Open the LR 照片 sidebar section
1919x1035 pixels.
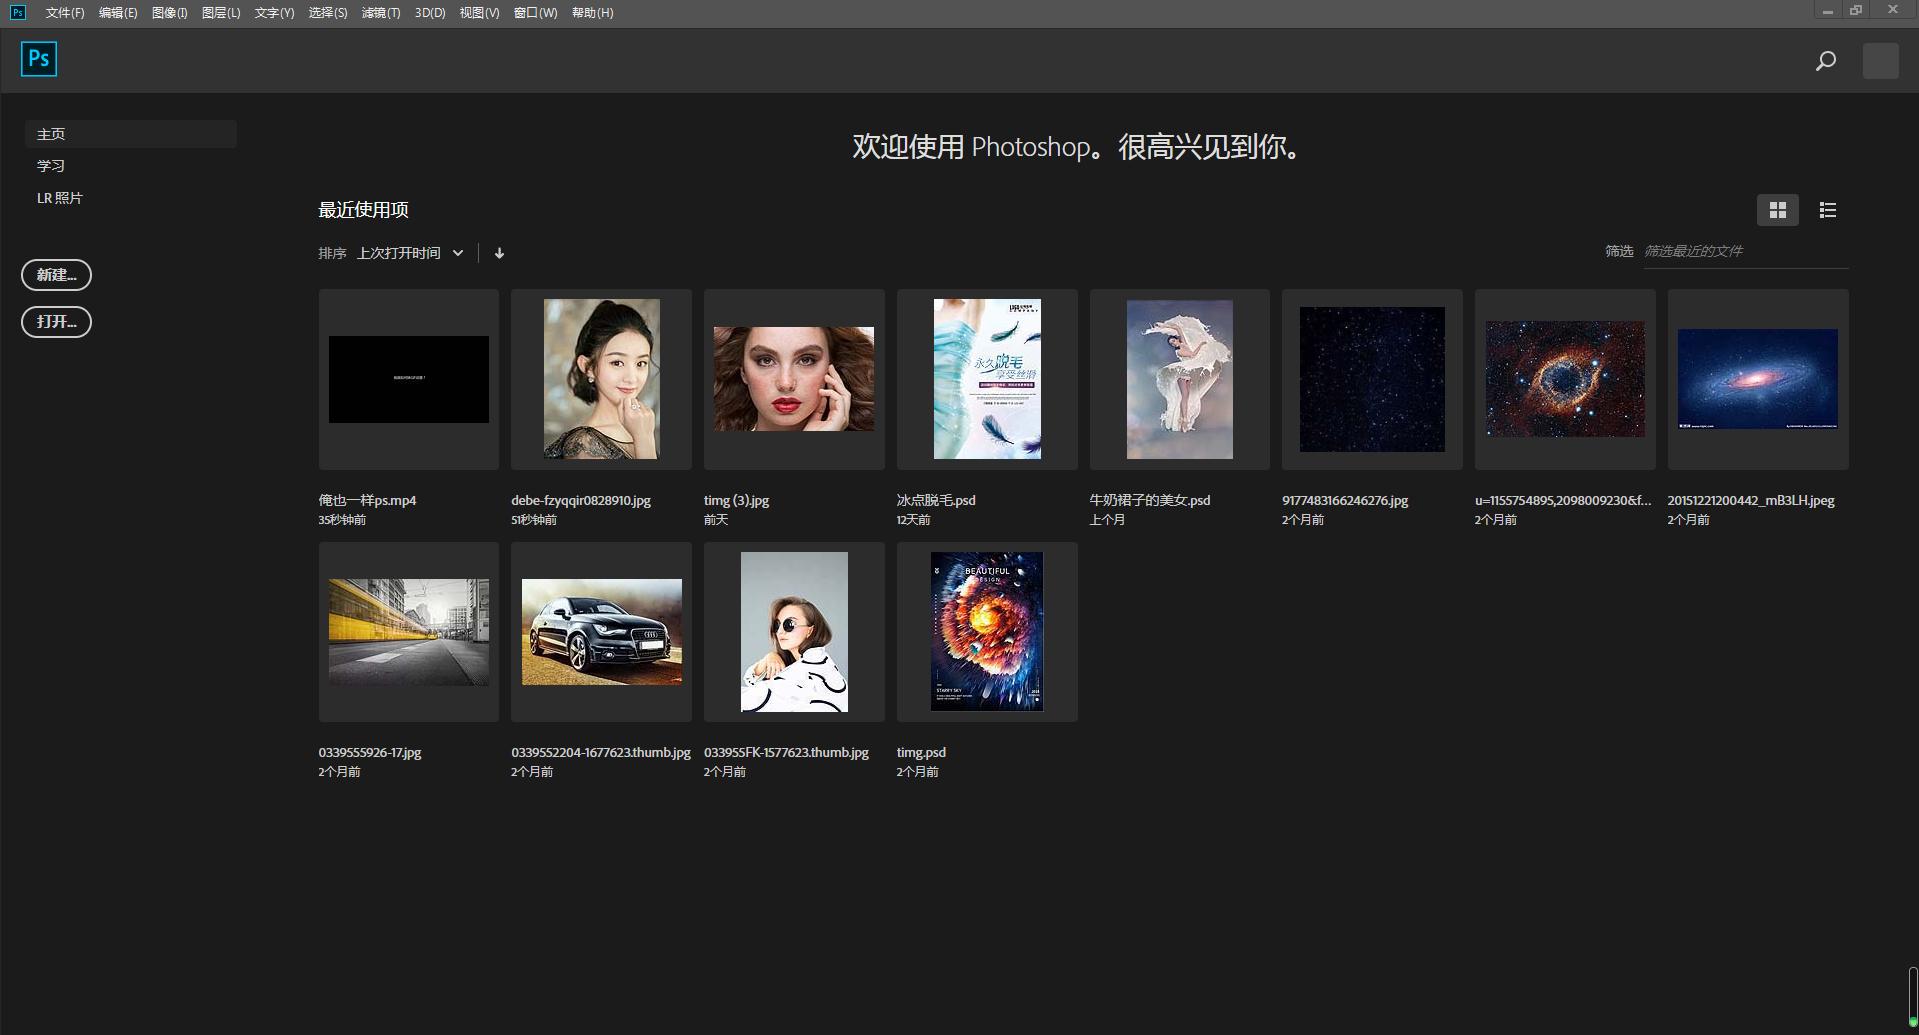click(59, 197)
